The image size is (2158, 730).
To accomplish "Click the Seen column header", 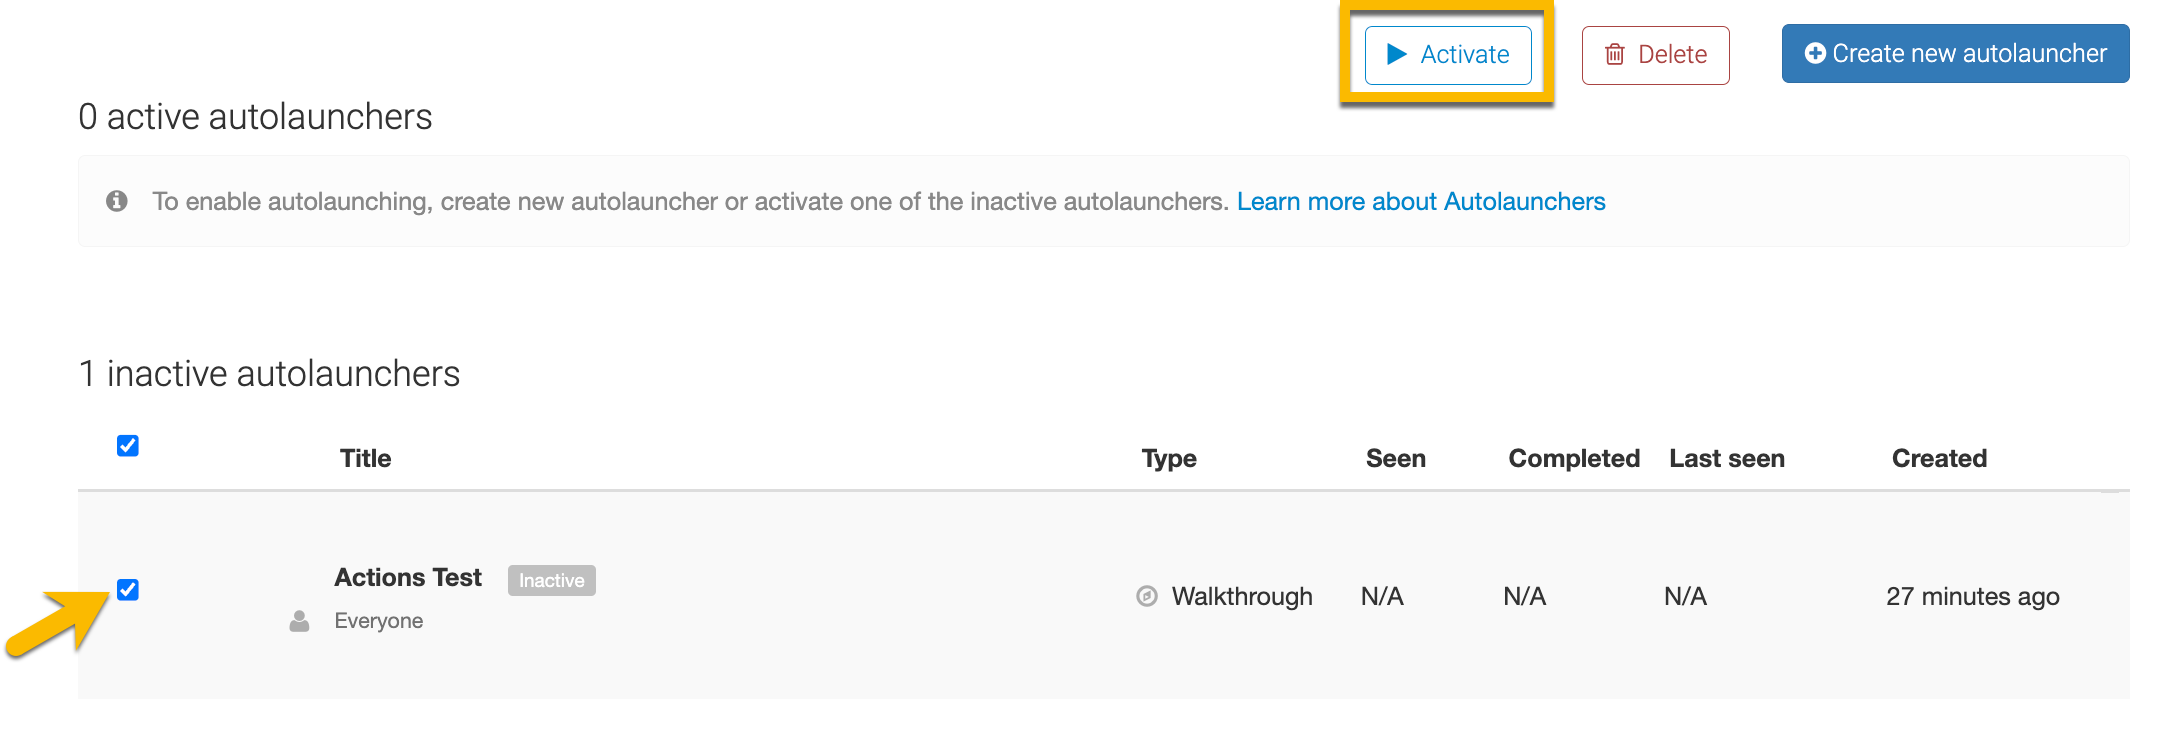I will pyautogui.click(x=1395, y=458).
